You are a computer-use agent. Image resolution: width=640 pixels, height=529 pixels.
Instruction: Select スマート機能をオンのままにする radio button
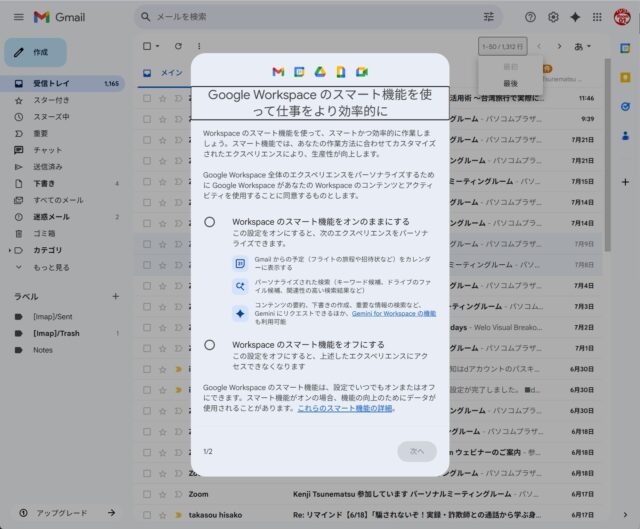tap(210, 222)
